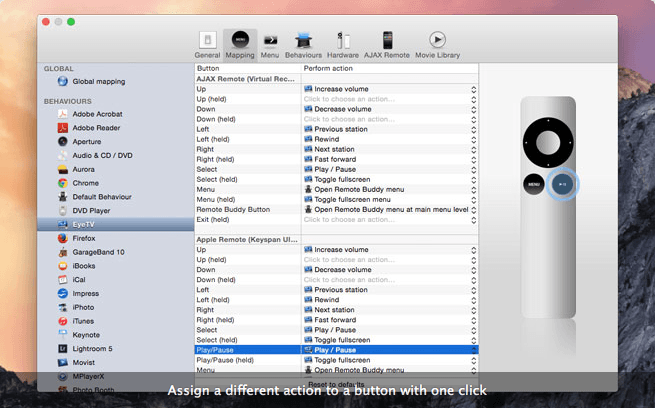Pick Chrome from the behaviours list
This screenshot has height=408, width=655.
click(85, 183)
